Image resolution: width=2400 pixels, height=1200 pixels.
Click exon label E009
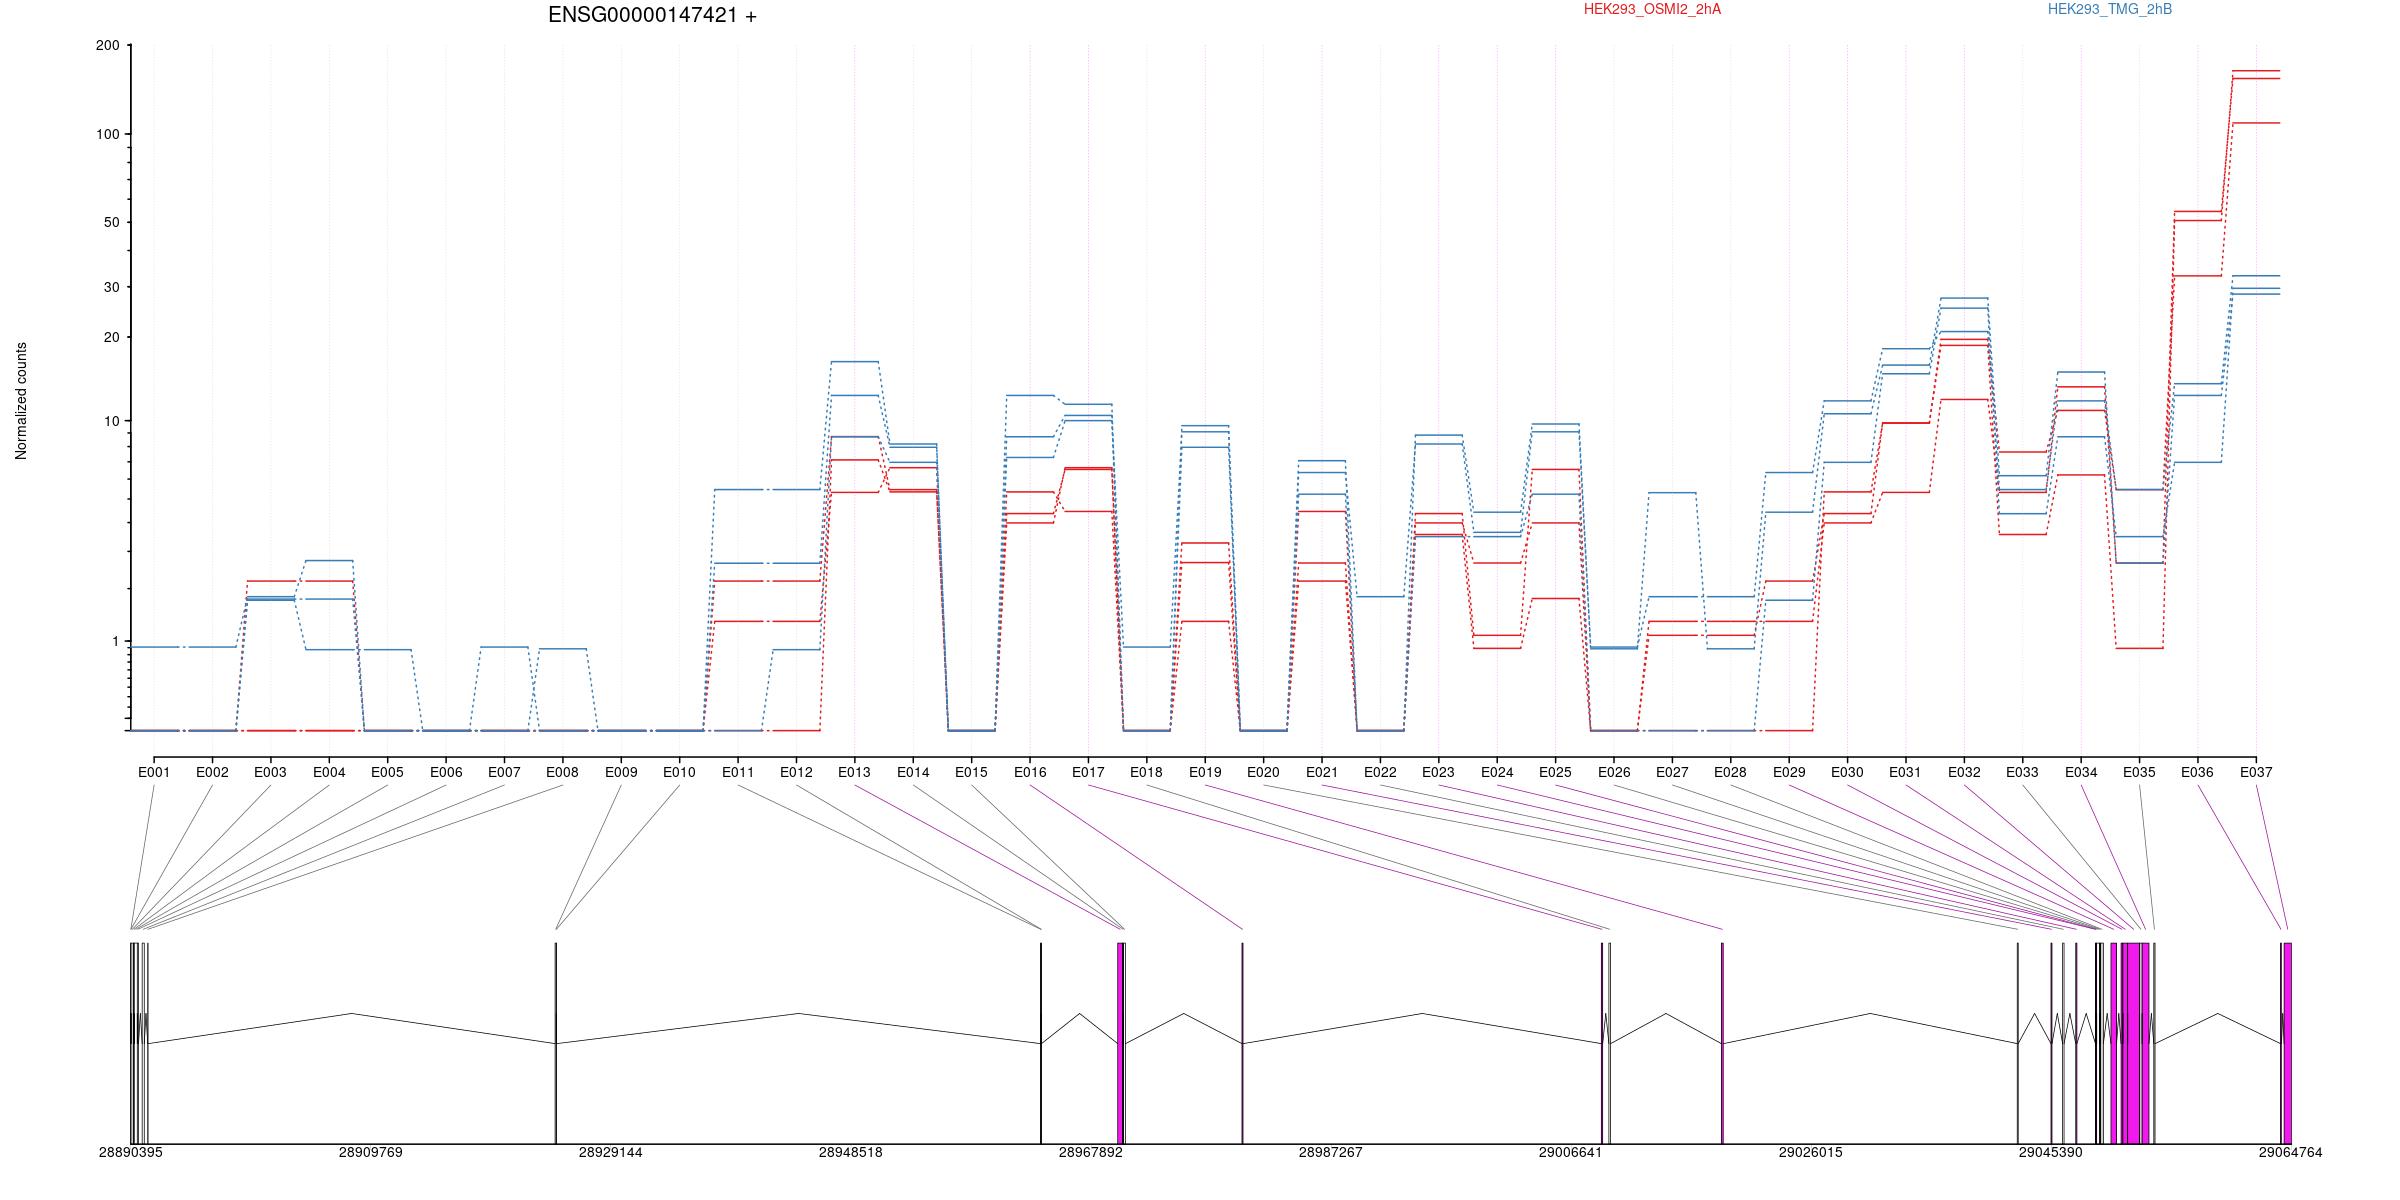tap(621, 772)
